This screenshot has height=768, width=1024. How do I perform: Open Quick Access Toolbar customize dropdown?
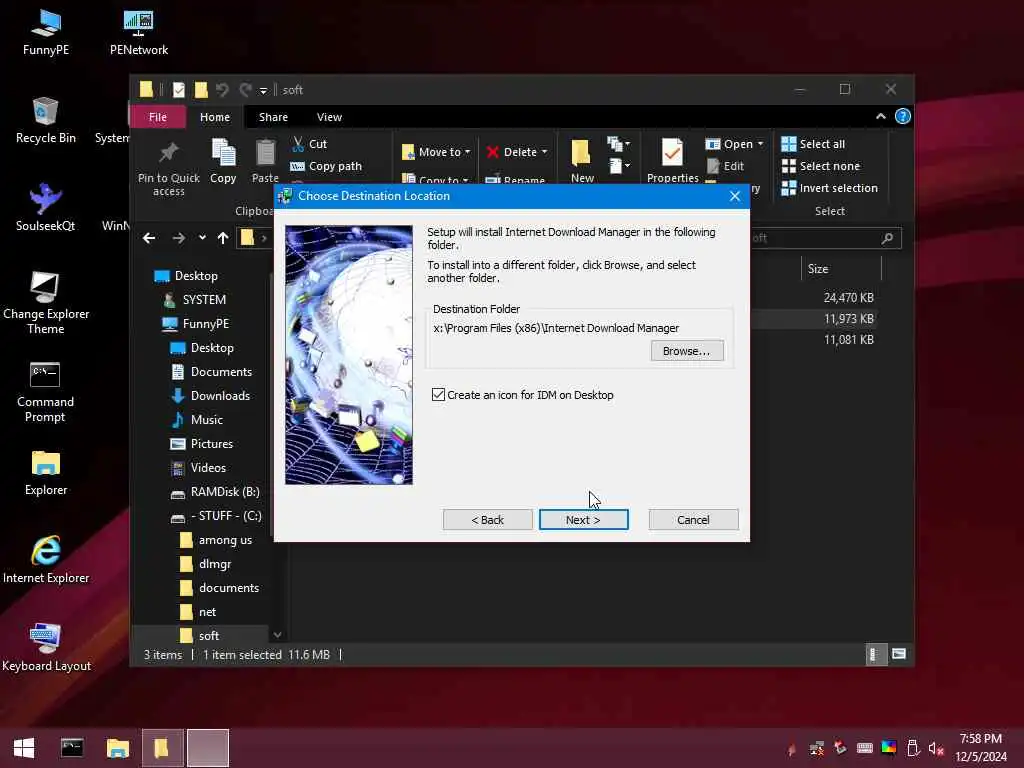point(263,90)
